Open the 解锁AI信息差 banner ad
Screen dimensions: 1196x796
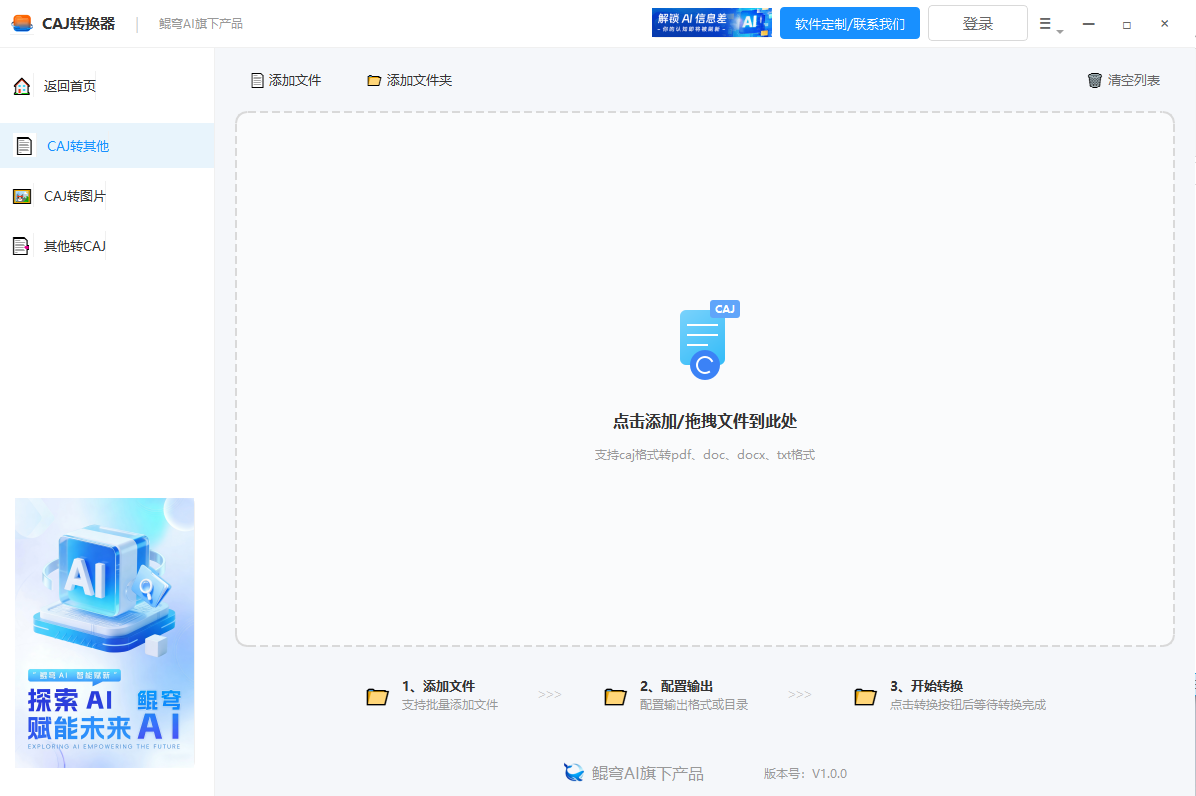pyautogui.click(x=711, y=22)
